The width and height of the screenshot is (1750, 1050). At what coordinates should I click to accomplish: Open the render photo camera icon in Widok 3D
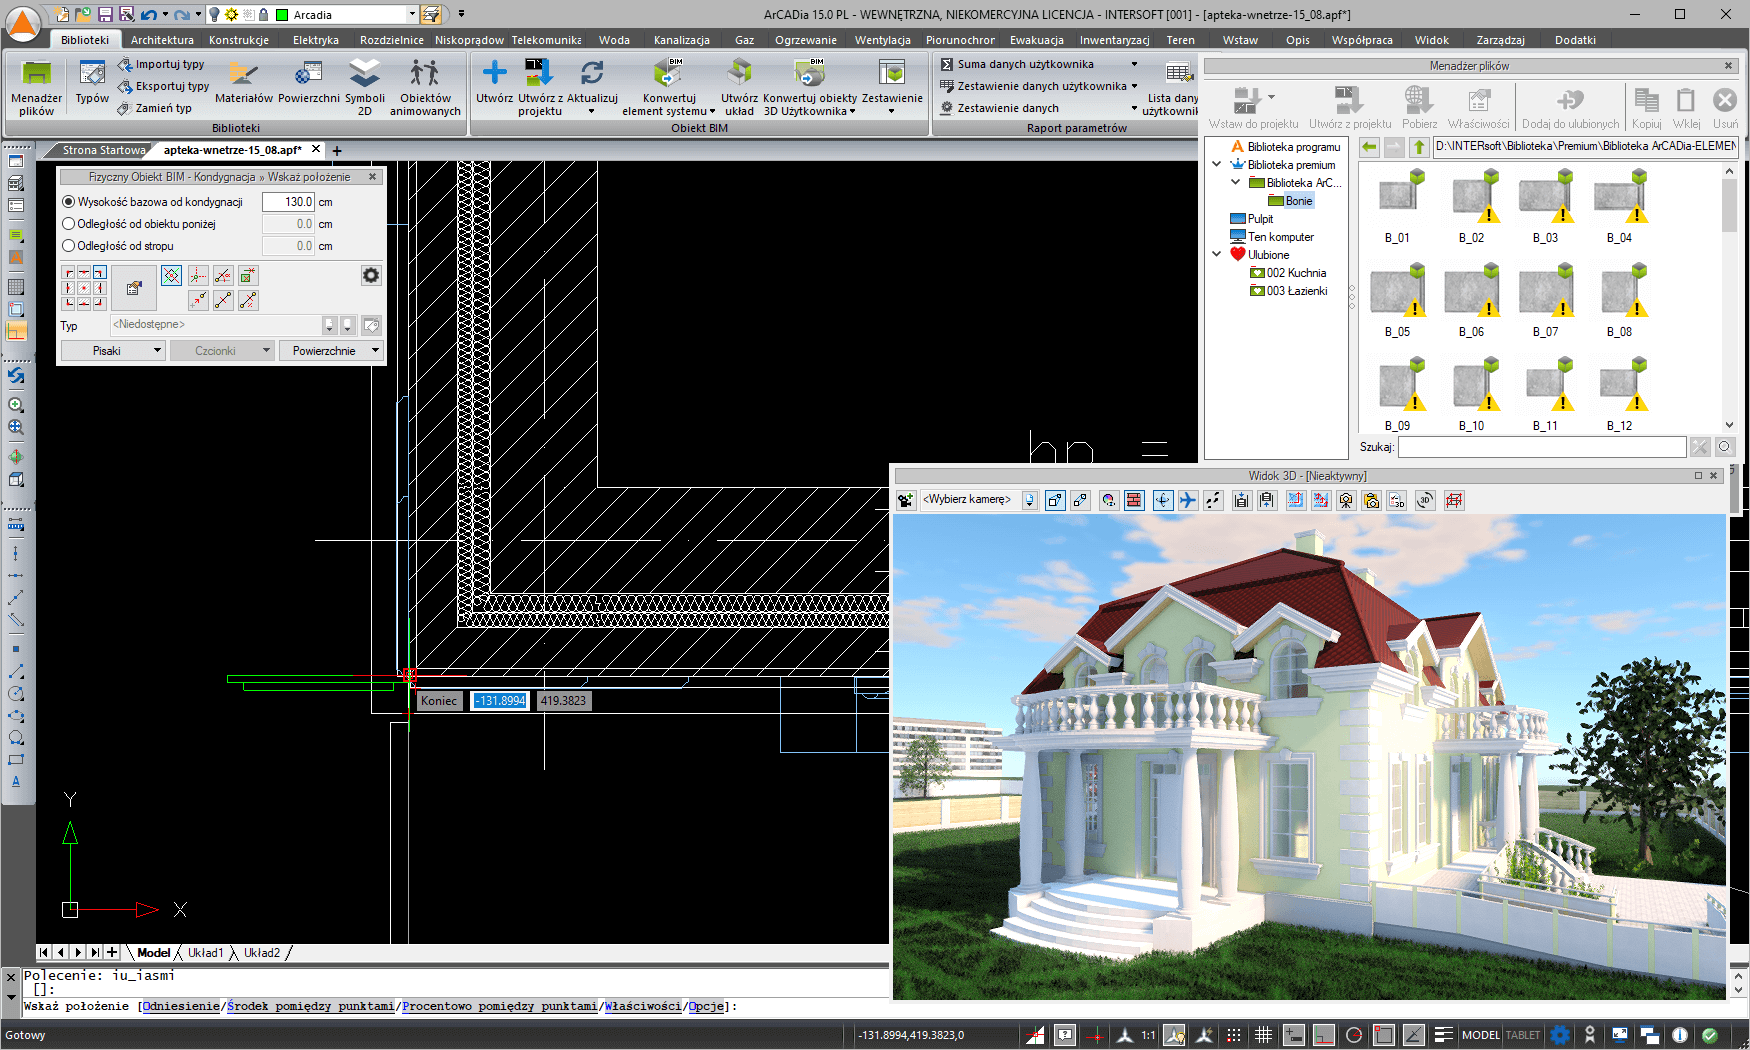pos(1346,500)
